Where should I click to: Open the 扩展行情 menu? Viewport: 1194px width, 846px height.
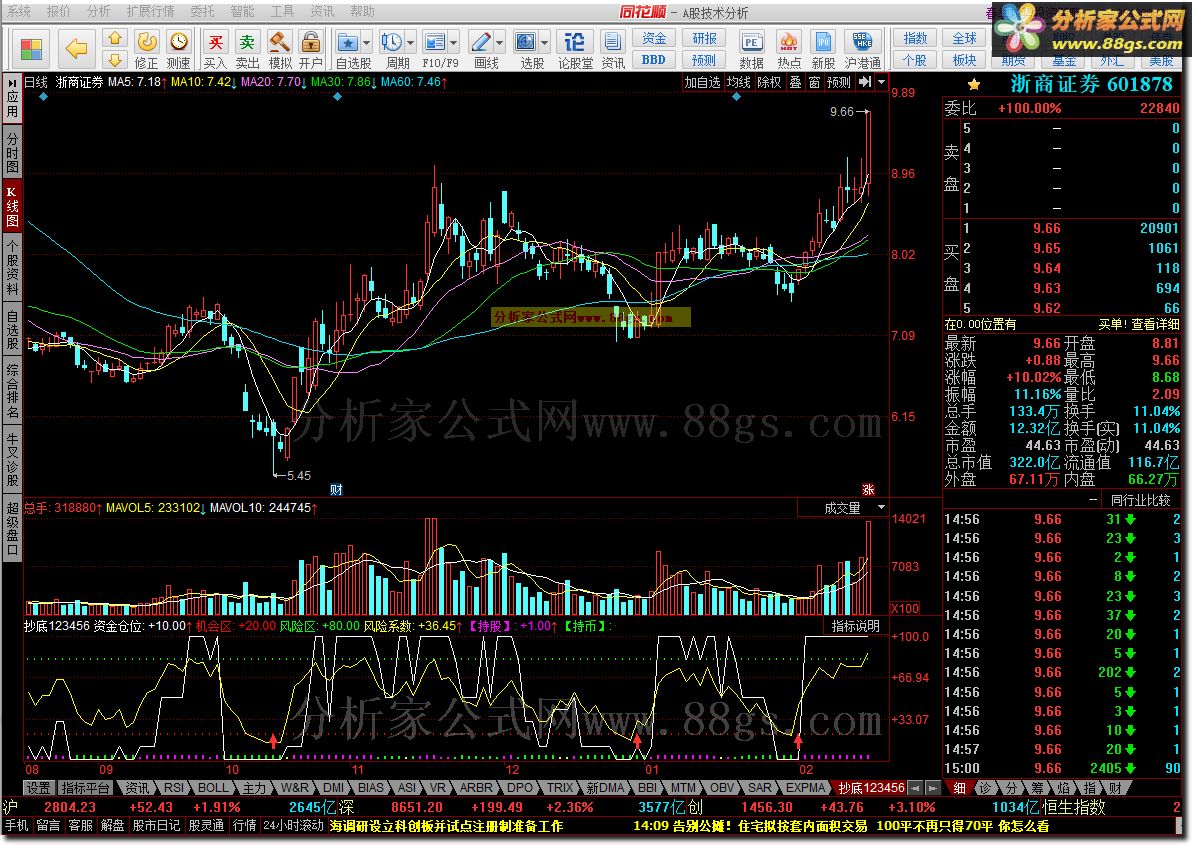pyautogui.click(x=150, y=11)
